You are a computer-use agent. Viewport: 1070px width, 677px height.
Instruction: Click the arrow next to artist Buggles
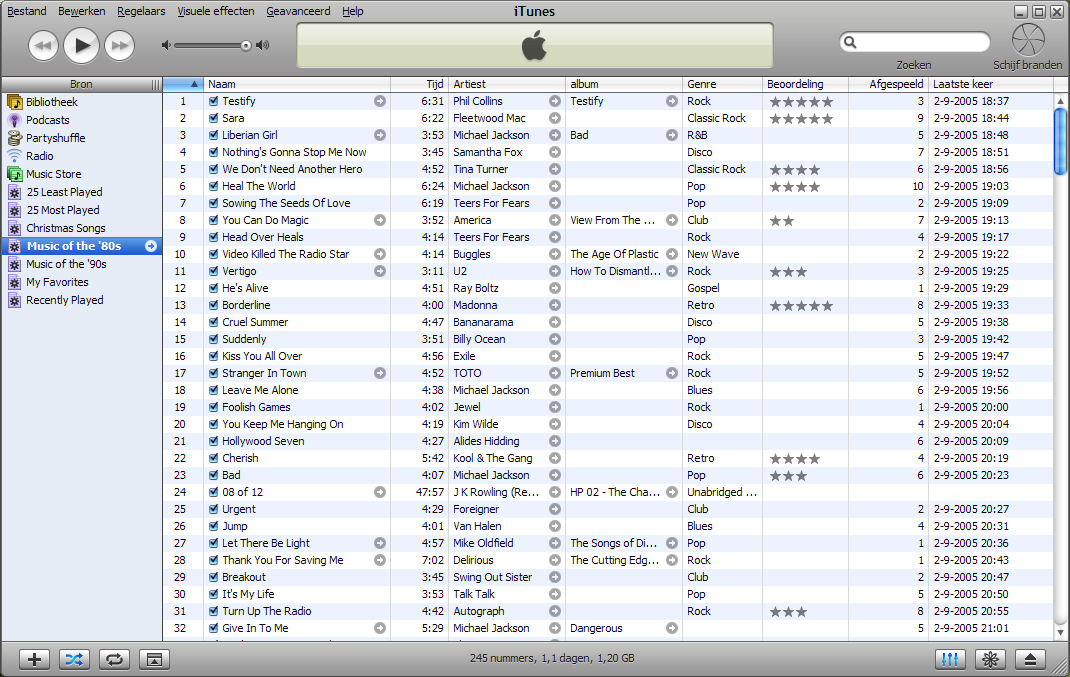tap(555, 254)
